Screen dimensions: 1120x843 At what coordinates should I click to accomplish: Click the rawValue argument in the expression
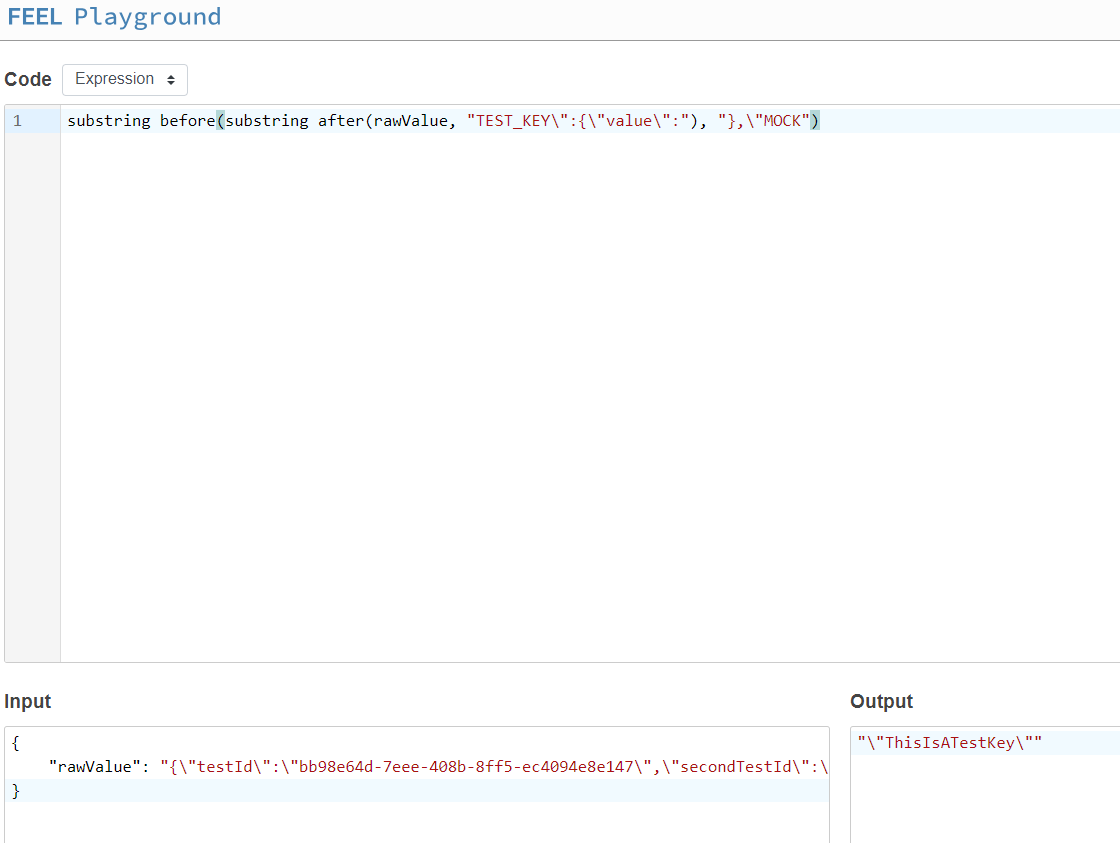[410, 121]
